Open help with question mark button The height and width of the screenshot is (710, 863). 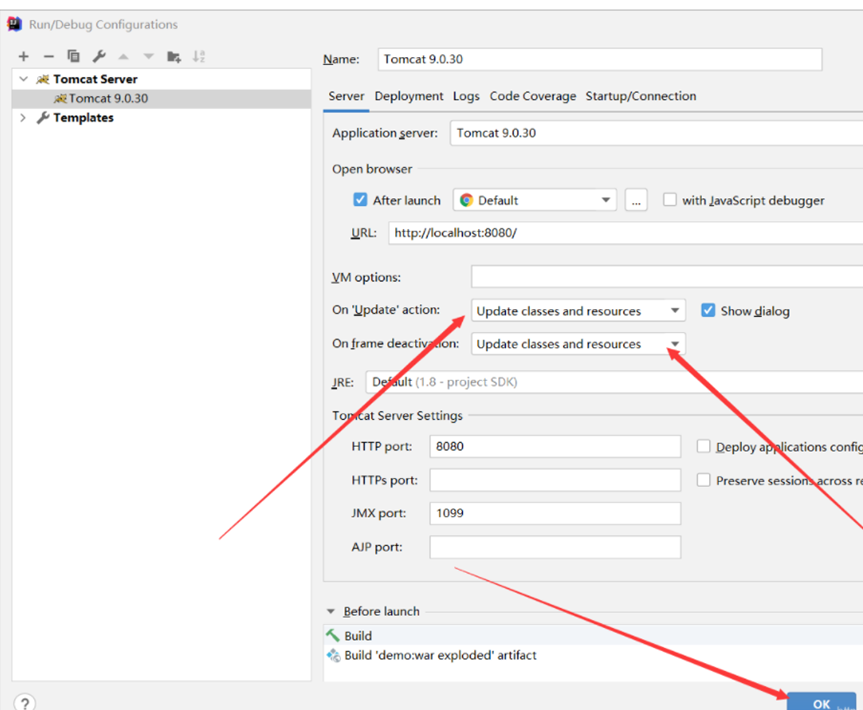pyautogui.click(x=25, y=702)
